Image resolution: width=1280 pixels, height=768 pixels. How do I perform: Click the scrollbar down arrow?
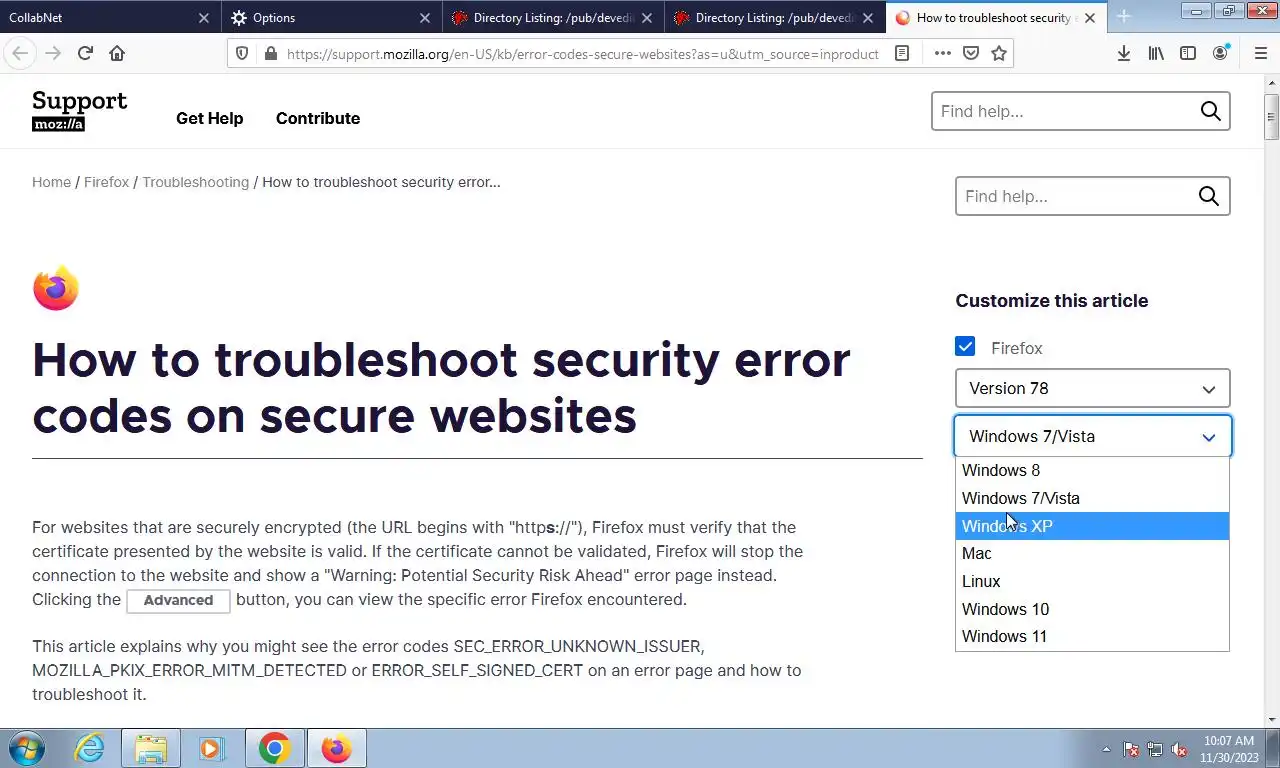(1271, 718)
